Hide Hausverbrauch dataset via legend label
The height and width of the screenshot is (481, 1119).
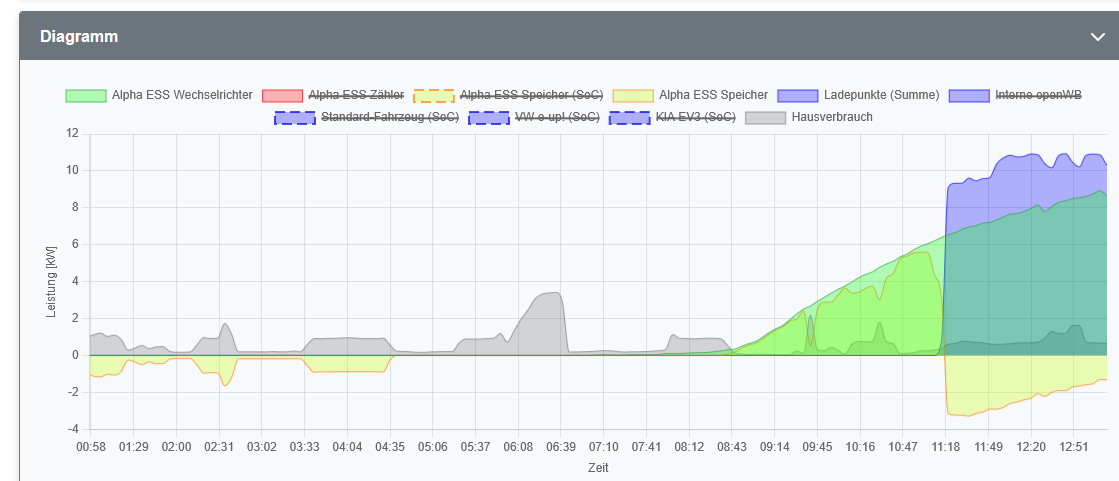(832, 117)
